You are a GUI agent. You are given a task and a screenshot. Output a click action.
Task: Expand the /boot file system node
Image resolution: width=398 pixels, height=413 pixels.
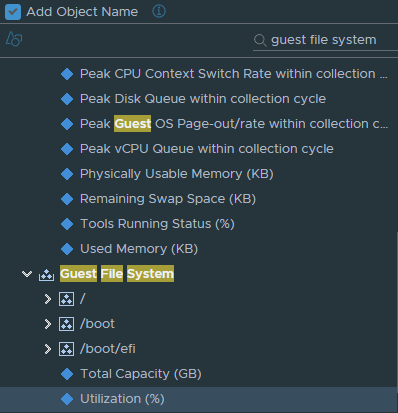point(48,324)
